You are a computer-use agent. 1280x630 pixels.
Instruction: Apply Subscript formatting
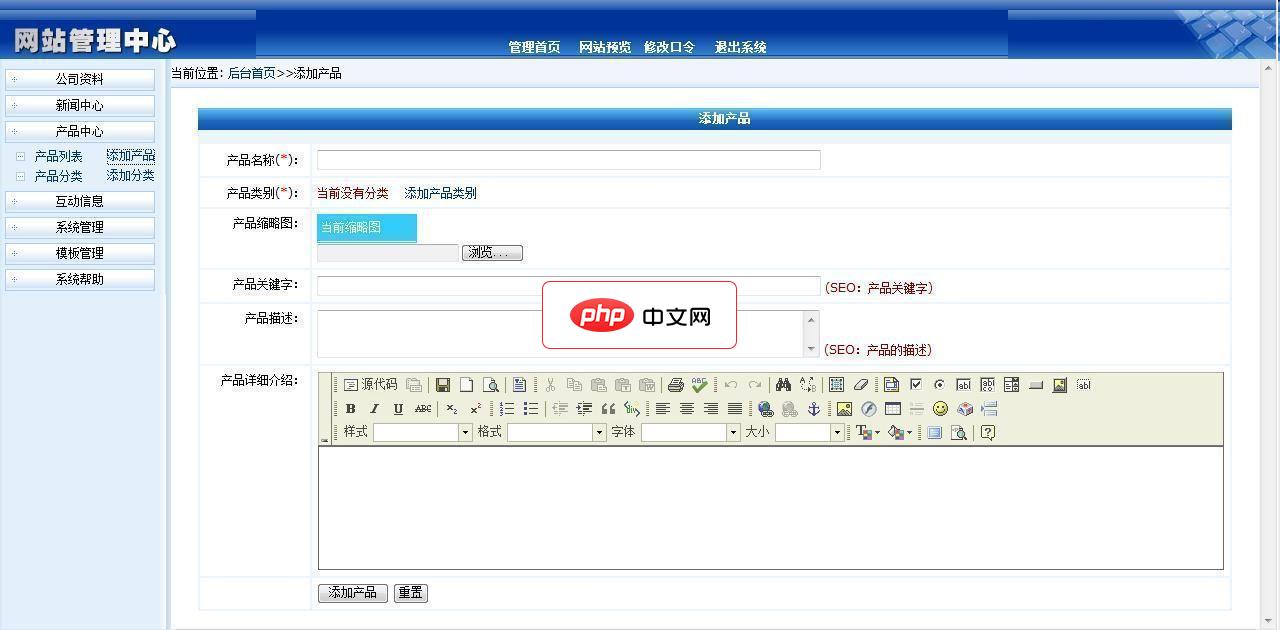pyautogui.click(x=452, y=409)
